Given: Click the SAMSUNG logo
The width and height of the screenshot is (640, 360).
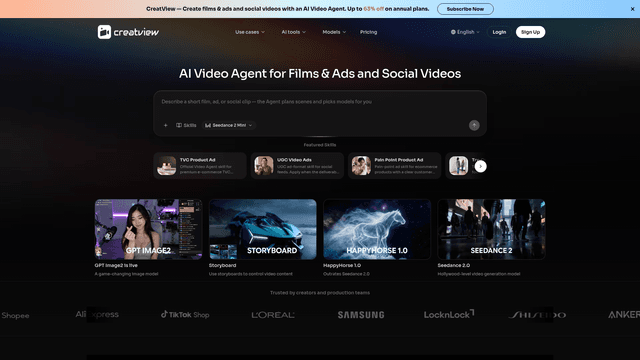Looking at the screenshot, I should (x=361, y=315).
